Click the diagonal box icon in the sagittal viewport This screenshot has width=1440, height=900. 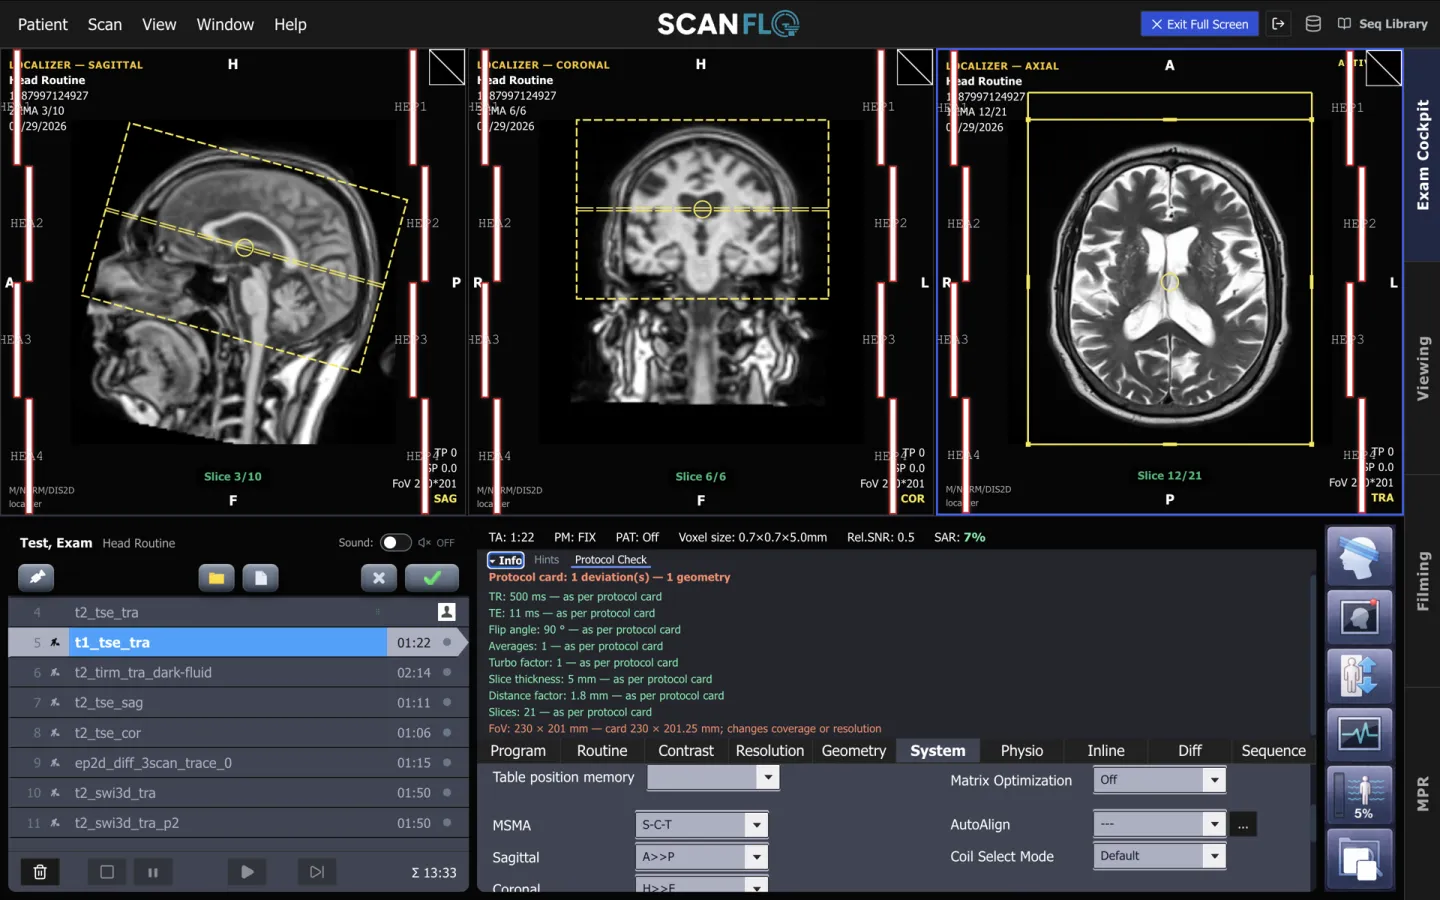coord(447,68)
